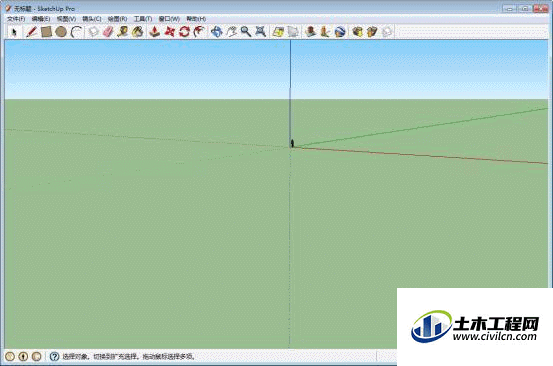Select the Paint Bucket tool

[x=138, y=32]
